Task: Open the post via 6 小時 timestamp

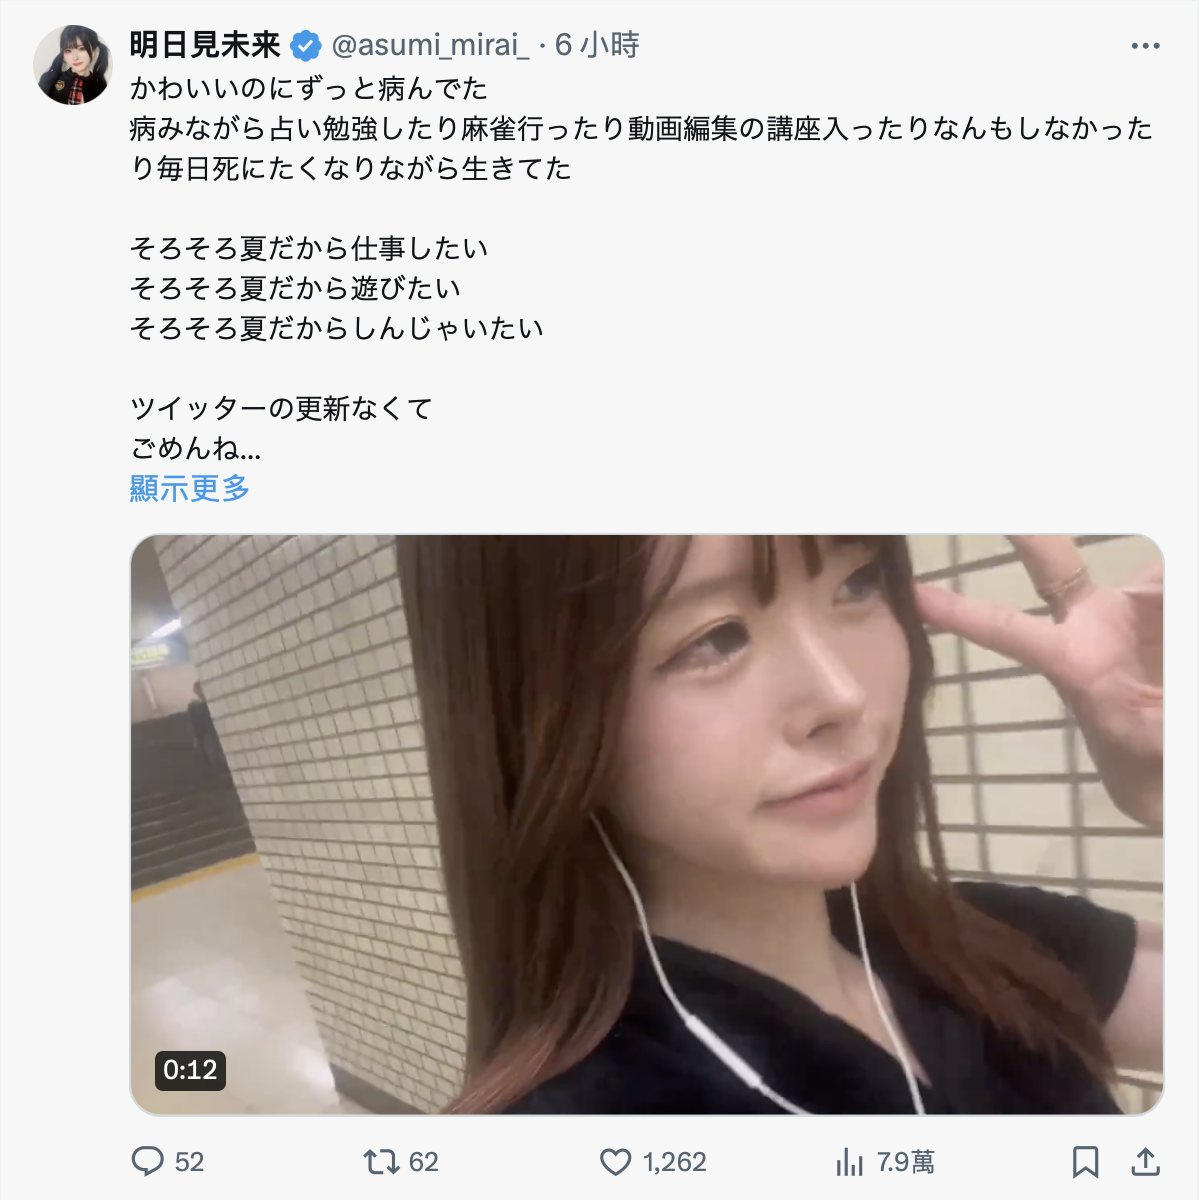Action: click(597, 45)
